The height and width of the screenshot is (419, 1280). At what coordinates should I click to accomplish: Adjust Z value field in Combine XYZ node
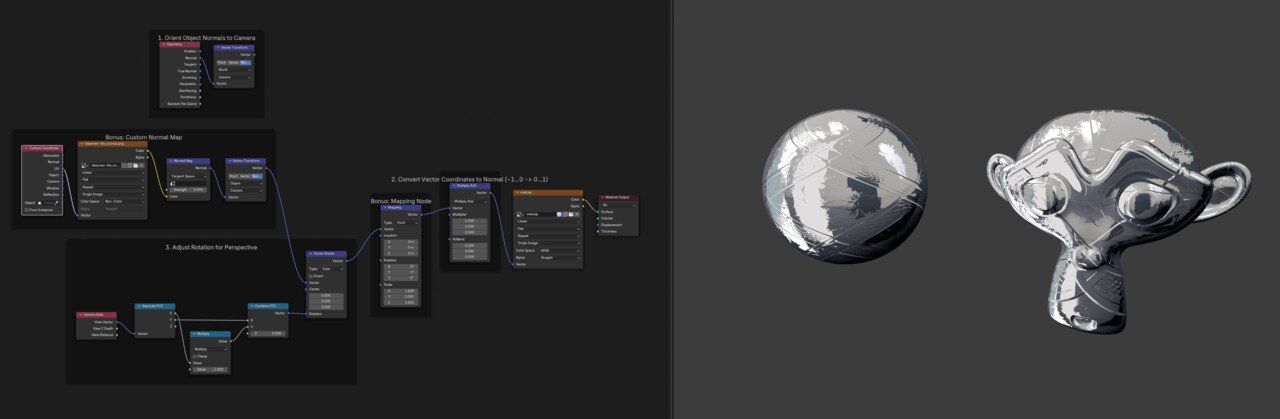click(x=267, y=334)
